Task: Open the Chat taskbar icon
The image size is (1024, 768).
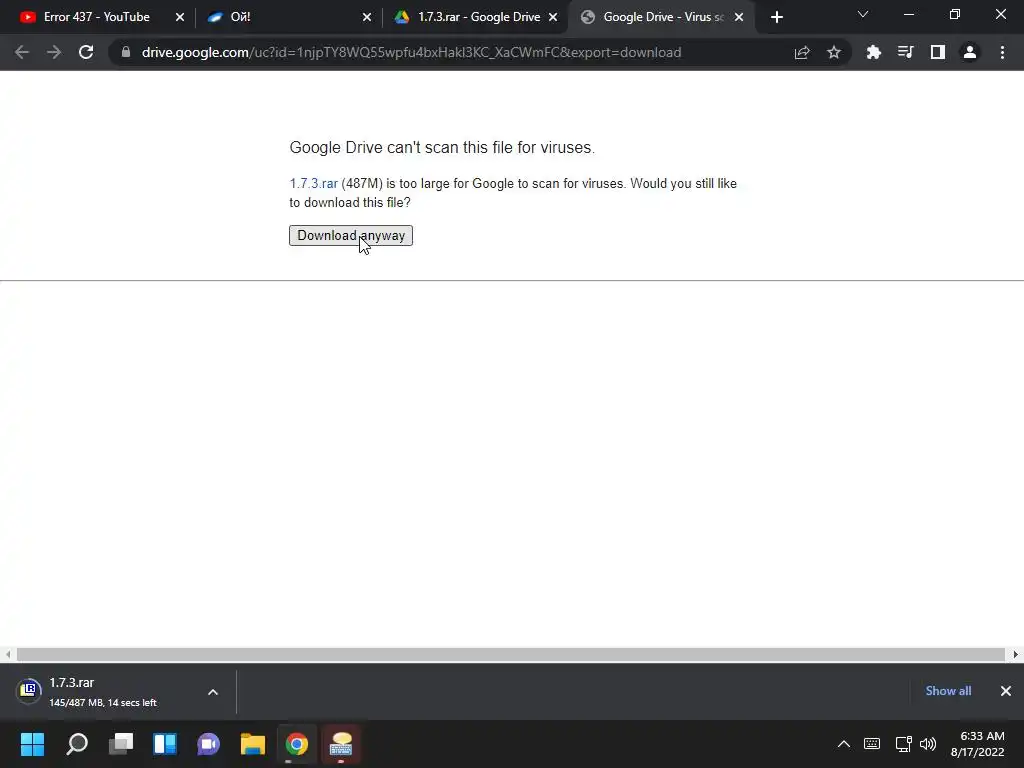Action: click(208, 744)
